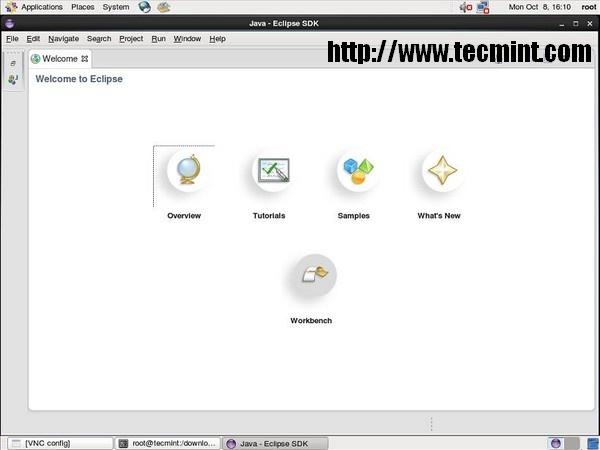Switch to the empty second workspace
Screen dimensions: 600x450
click(572, 443)
